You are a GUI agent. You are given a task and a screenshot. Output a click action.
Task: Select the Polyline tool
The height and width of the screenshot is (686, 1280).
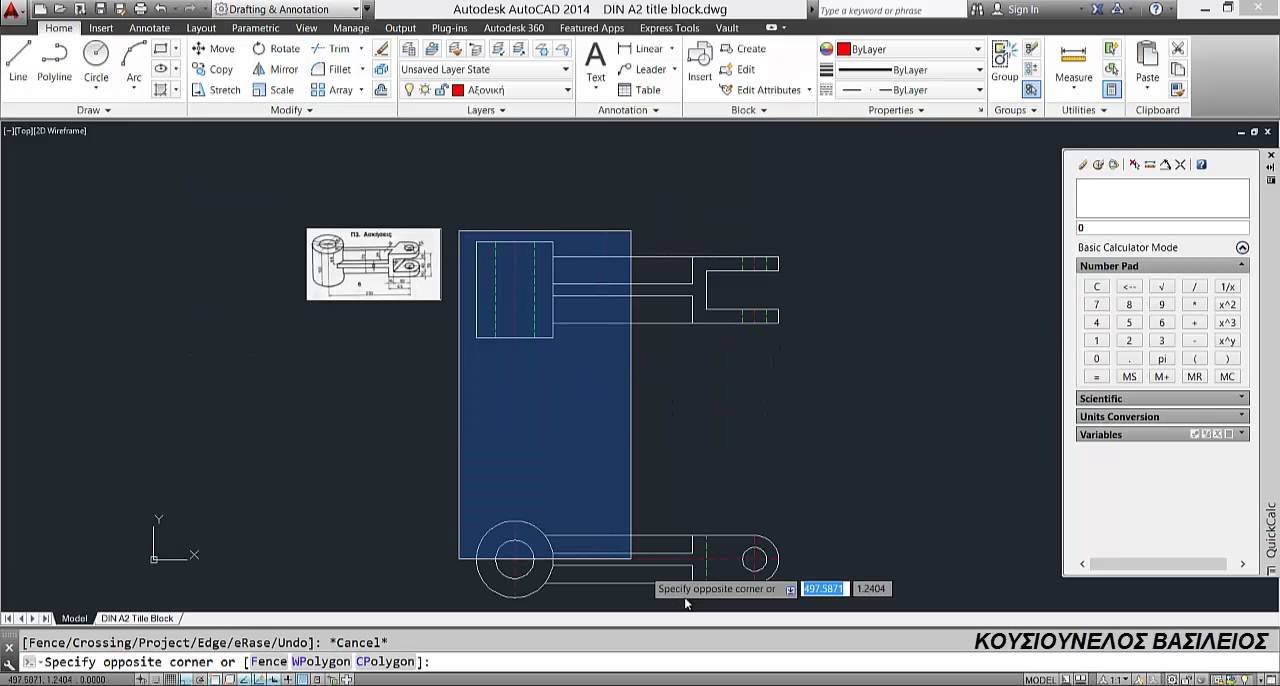54,62
